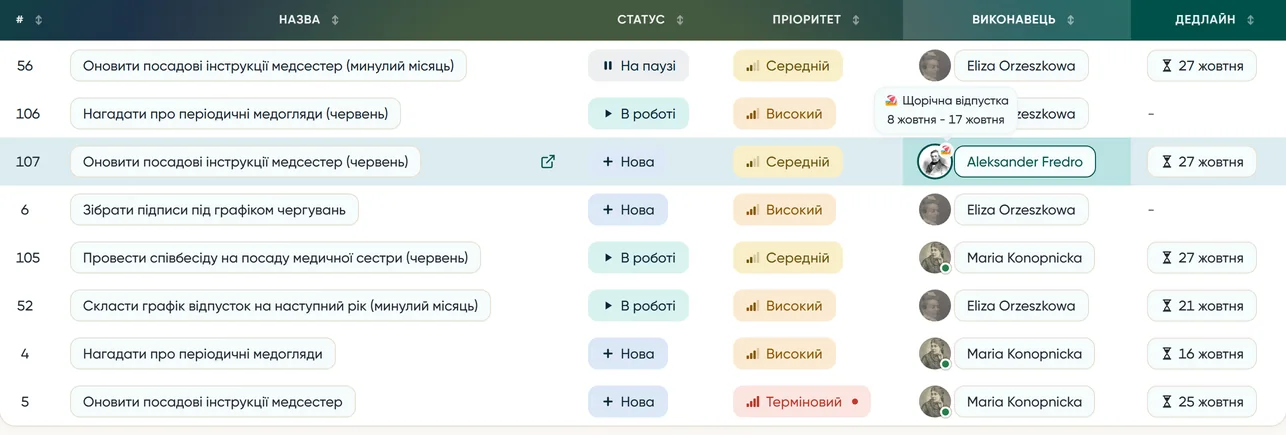Sort by Назва column arrows

335,20
